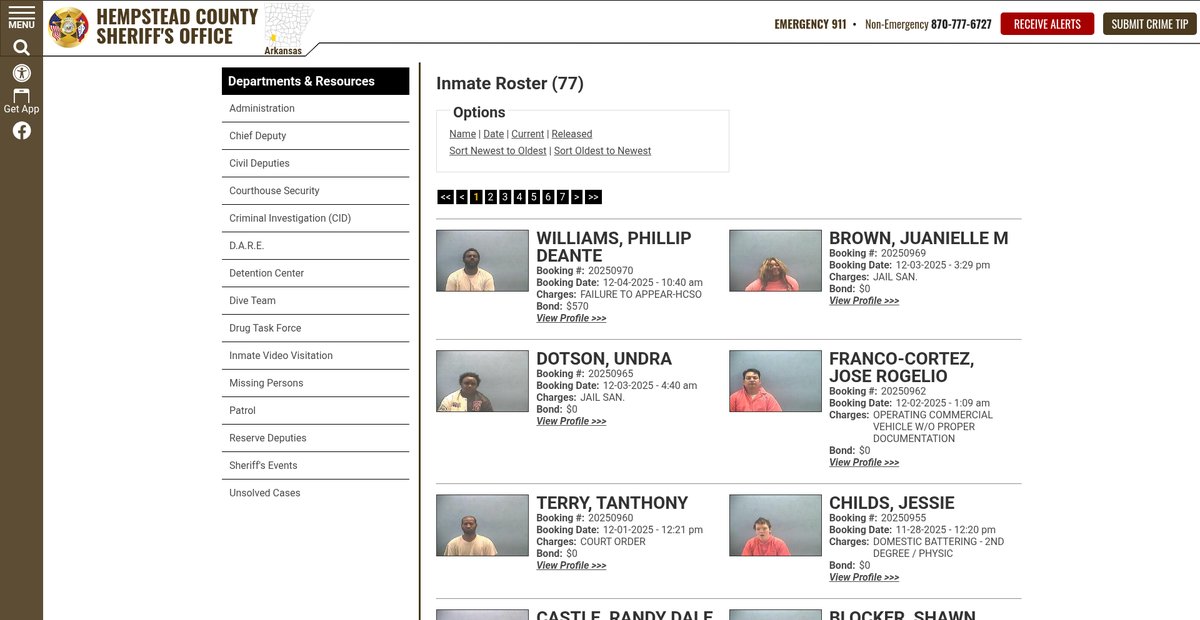
Task: Open Reserve Deputies page
Action: pyautogui.click(x=315, y=438)
